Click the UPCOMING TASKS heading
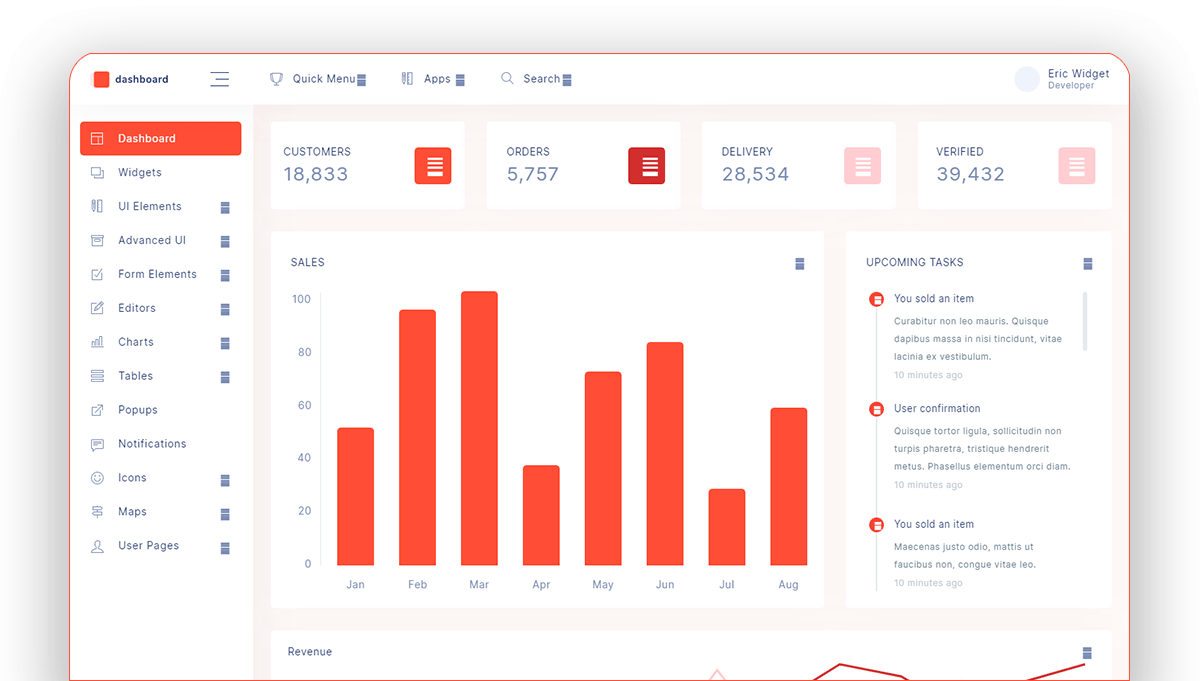Image resolution: width=1200 pixels, height=681 pixels. coord(915,263)
